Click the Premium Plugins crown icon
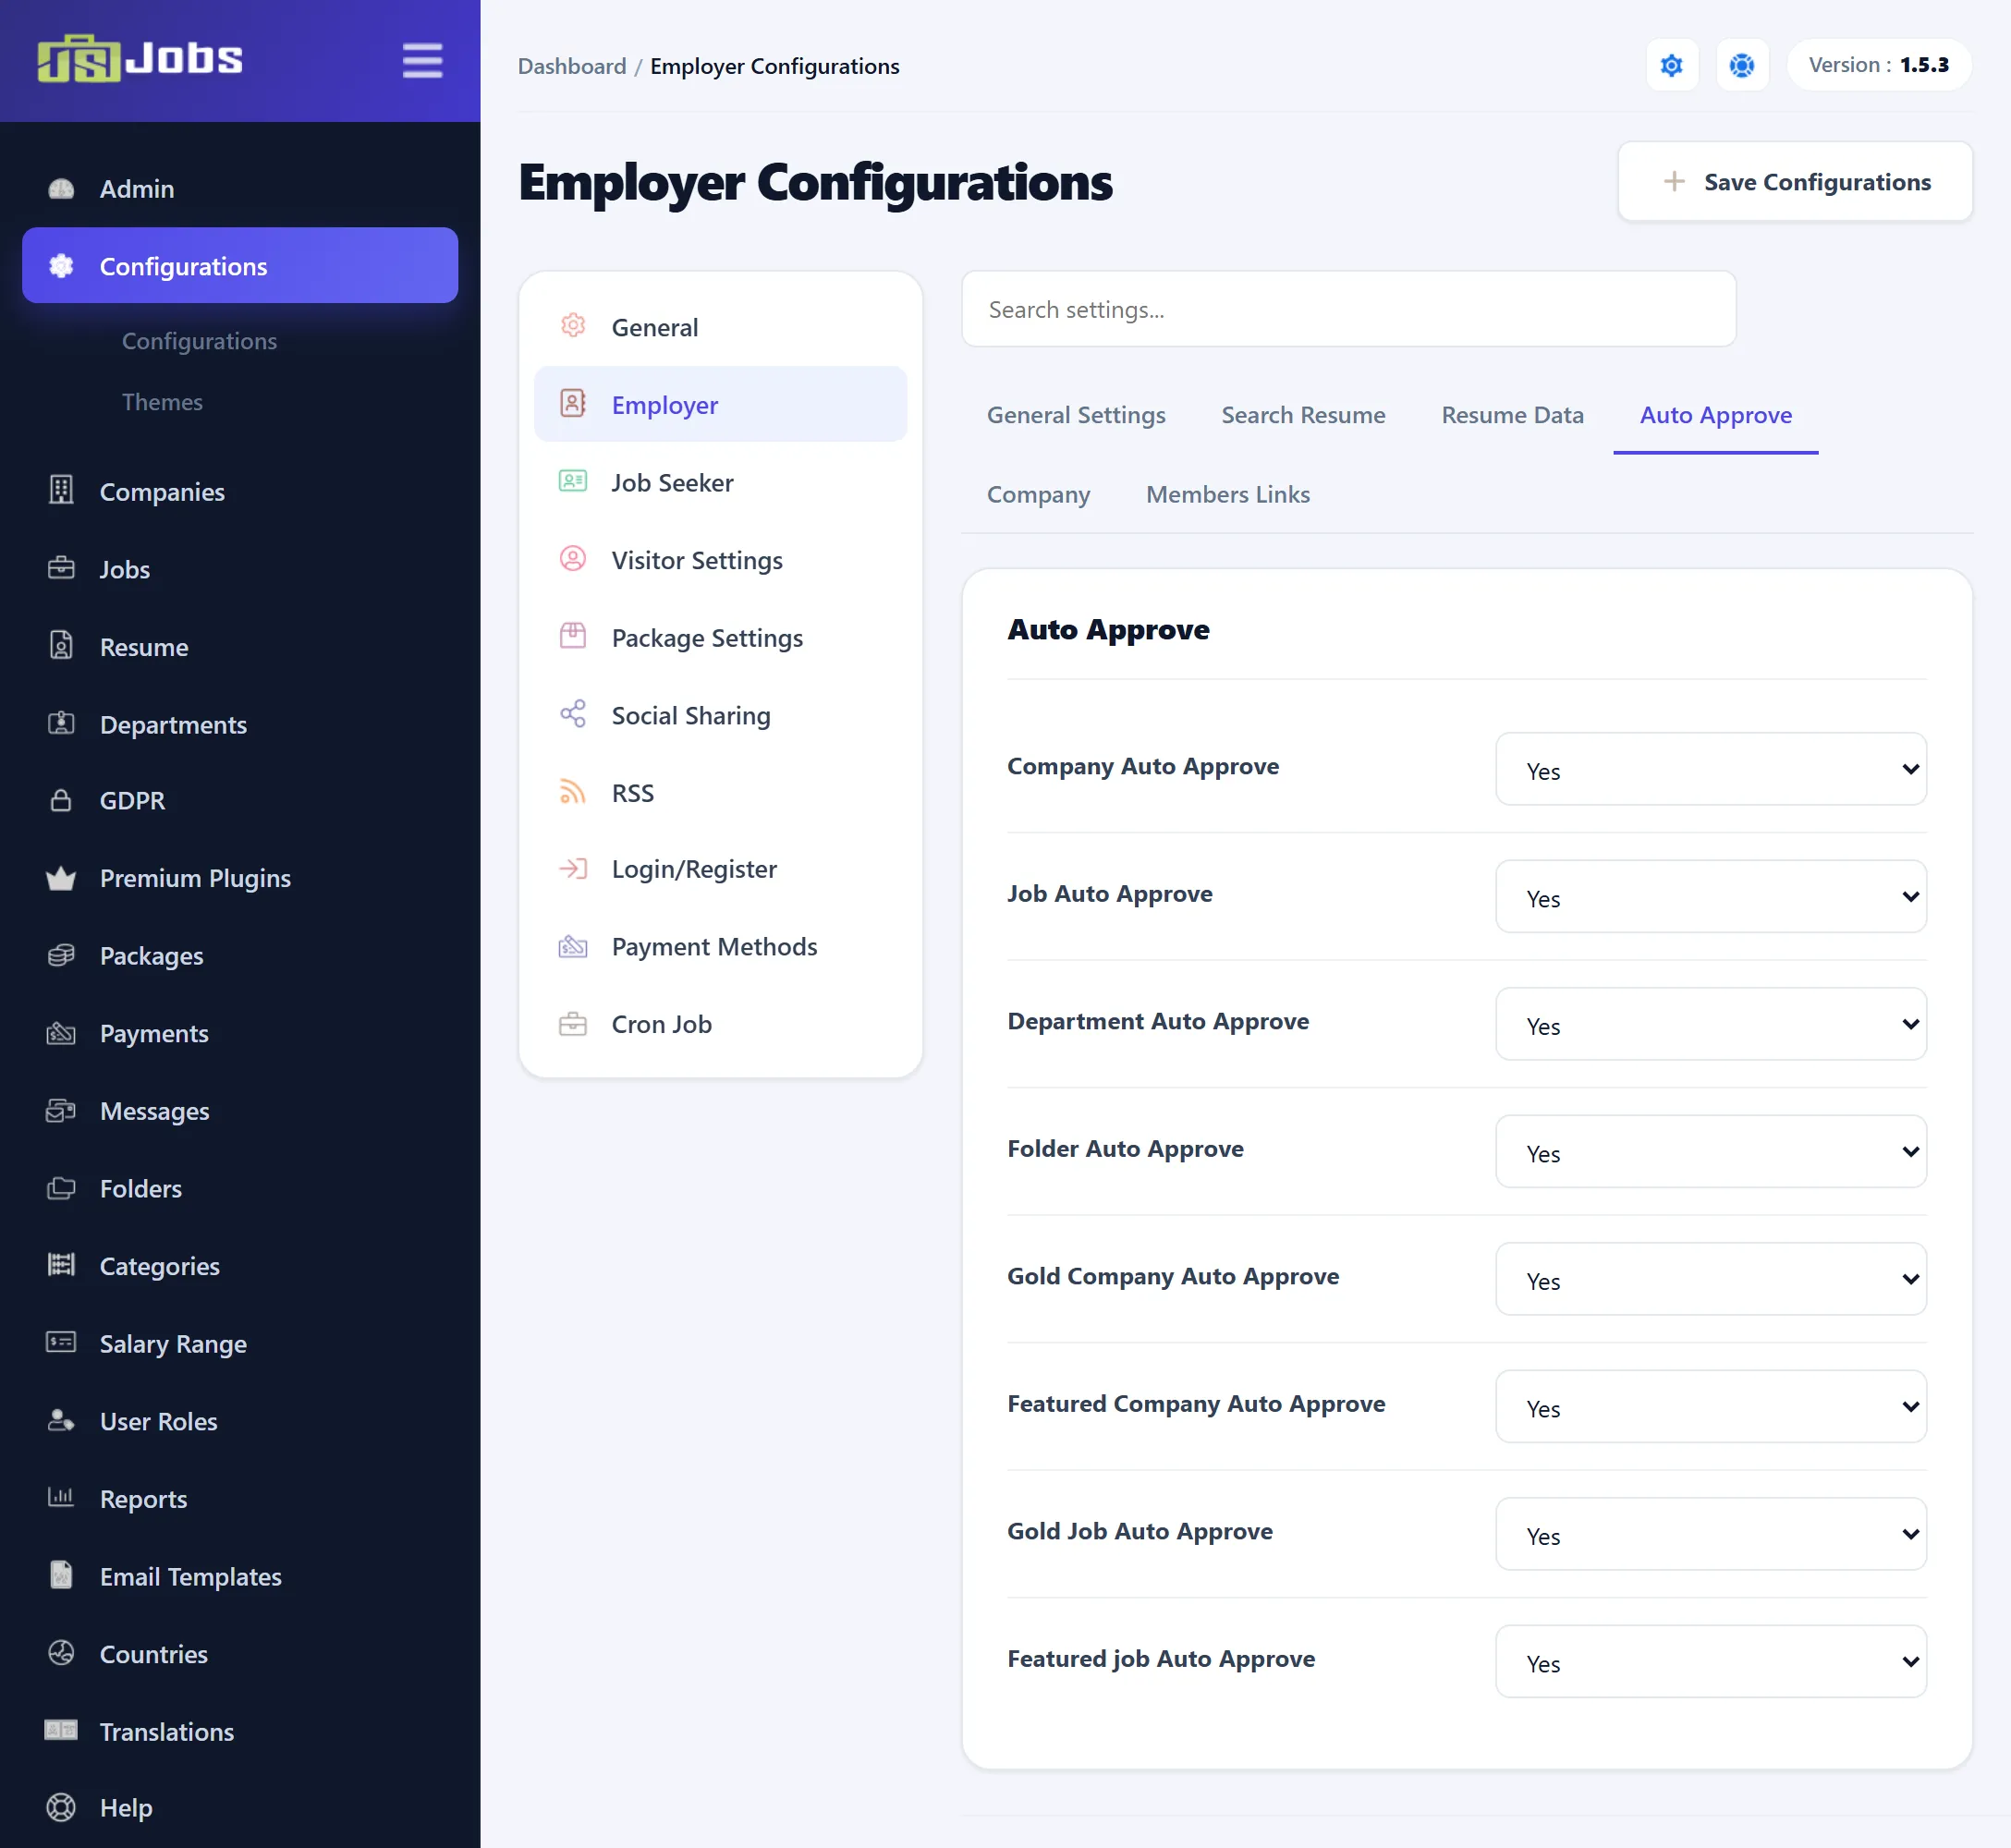This screenshot has width=2011, height=1848. (61, 878)
